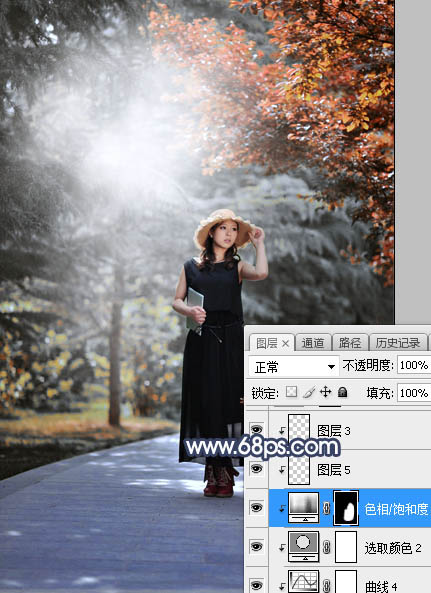431x593 pixels.
Task: Hide the 图层 5 layer
Action: [256, 469]
